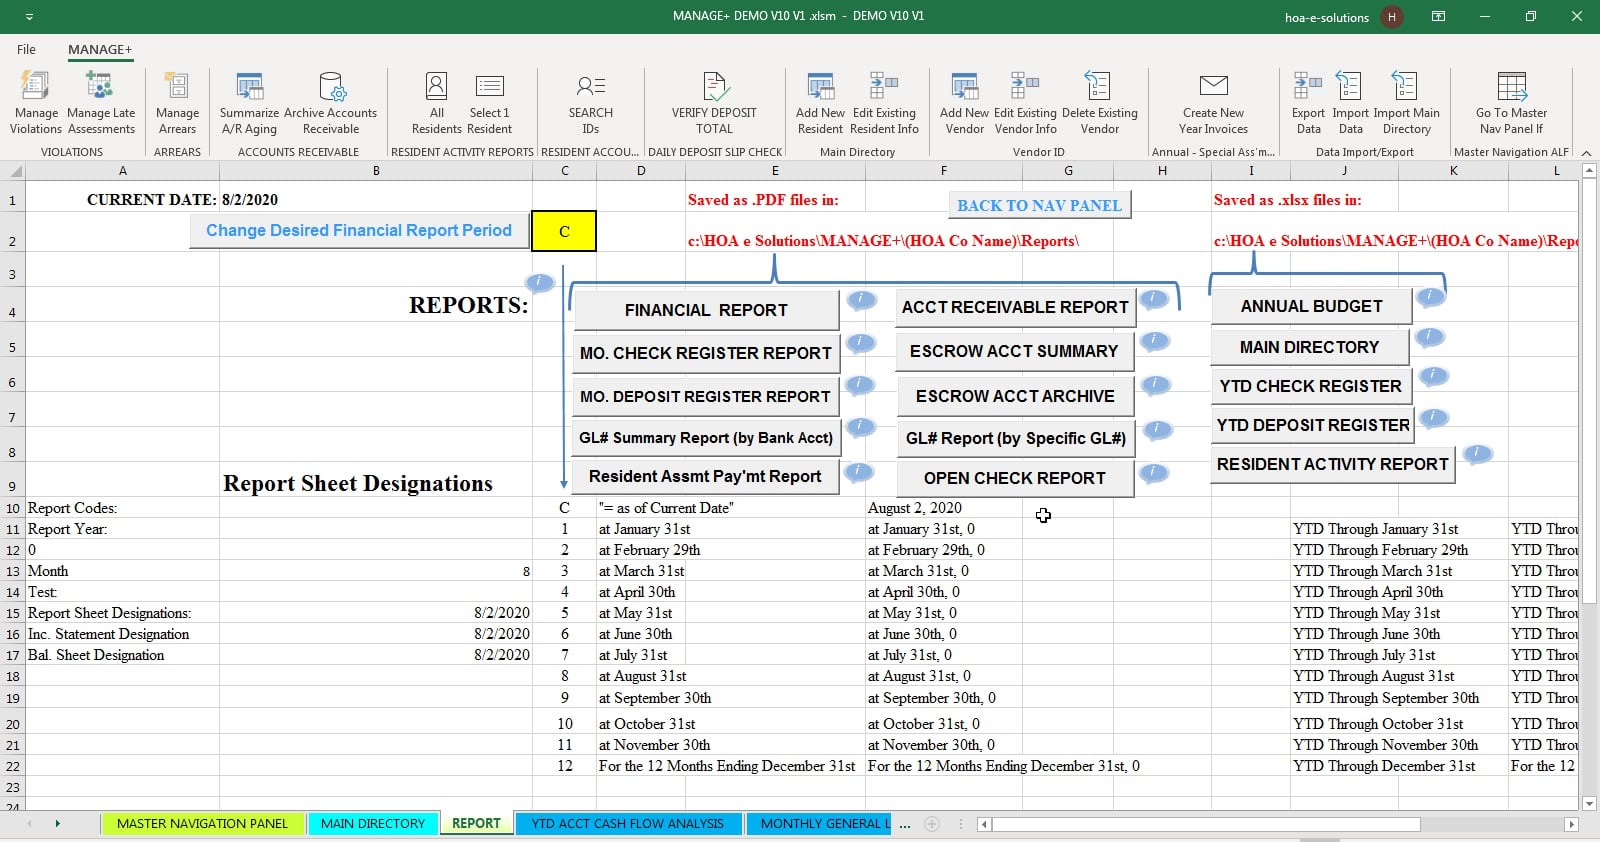This screenshot has height=842, width=1600.
Task: Switch to MAIN DIRECTORY sheet tab
Action: coord(373,824)
